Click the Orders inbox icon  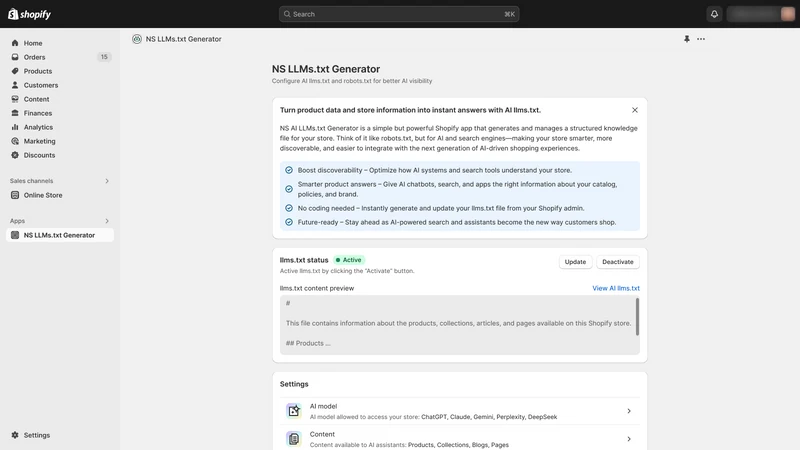(15, 57)
